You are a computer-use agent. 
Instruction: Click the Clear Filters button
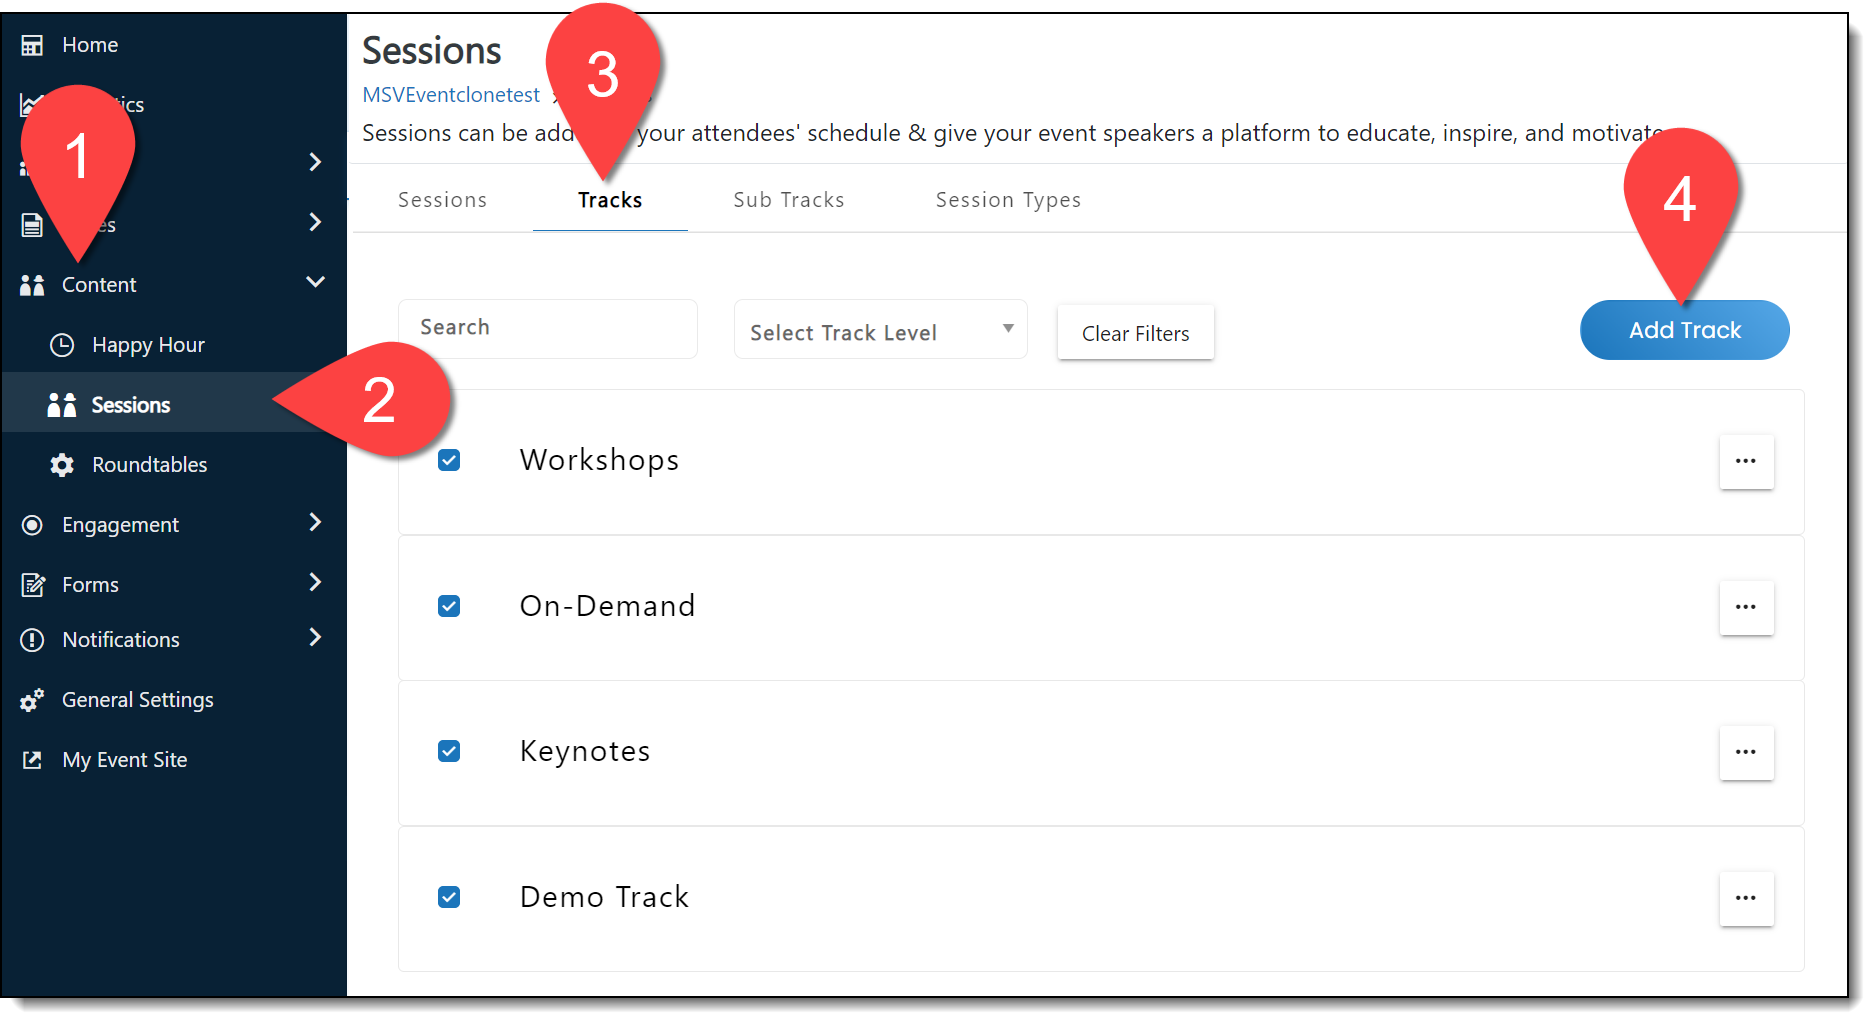click(1135, 333)
